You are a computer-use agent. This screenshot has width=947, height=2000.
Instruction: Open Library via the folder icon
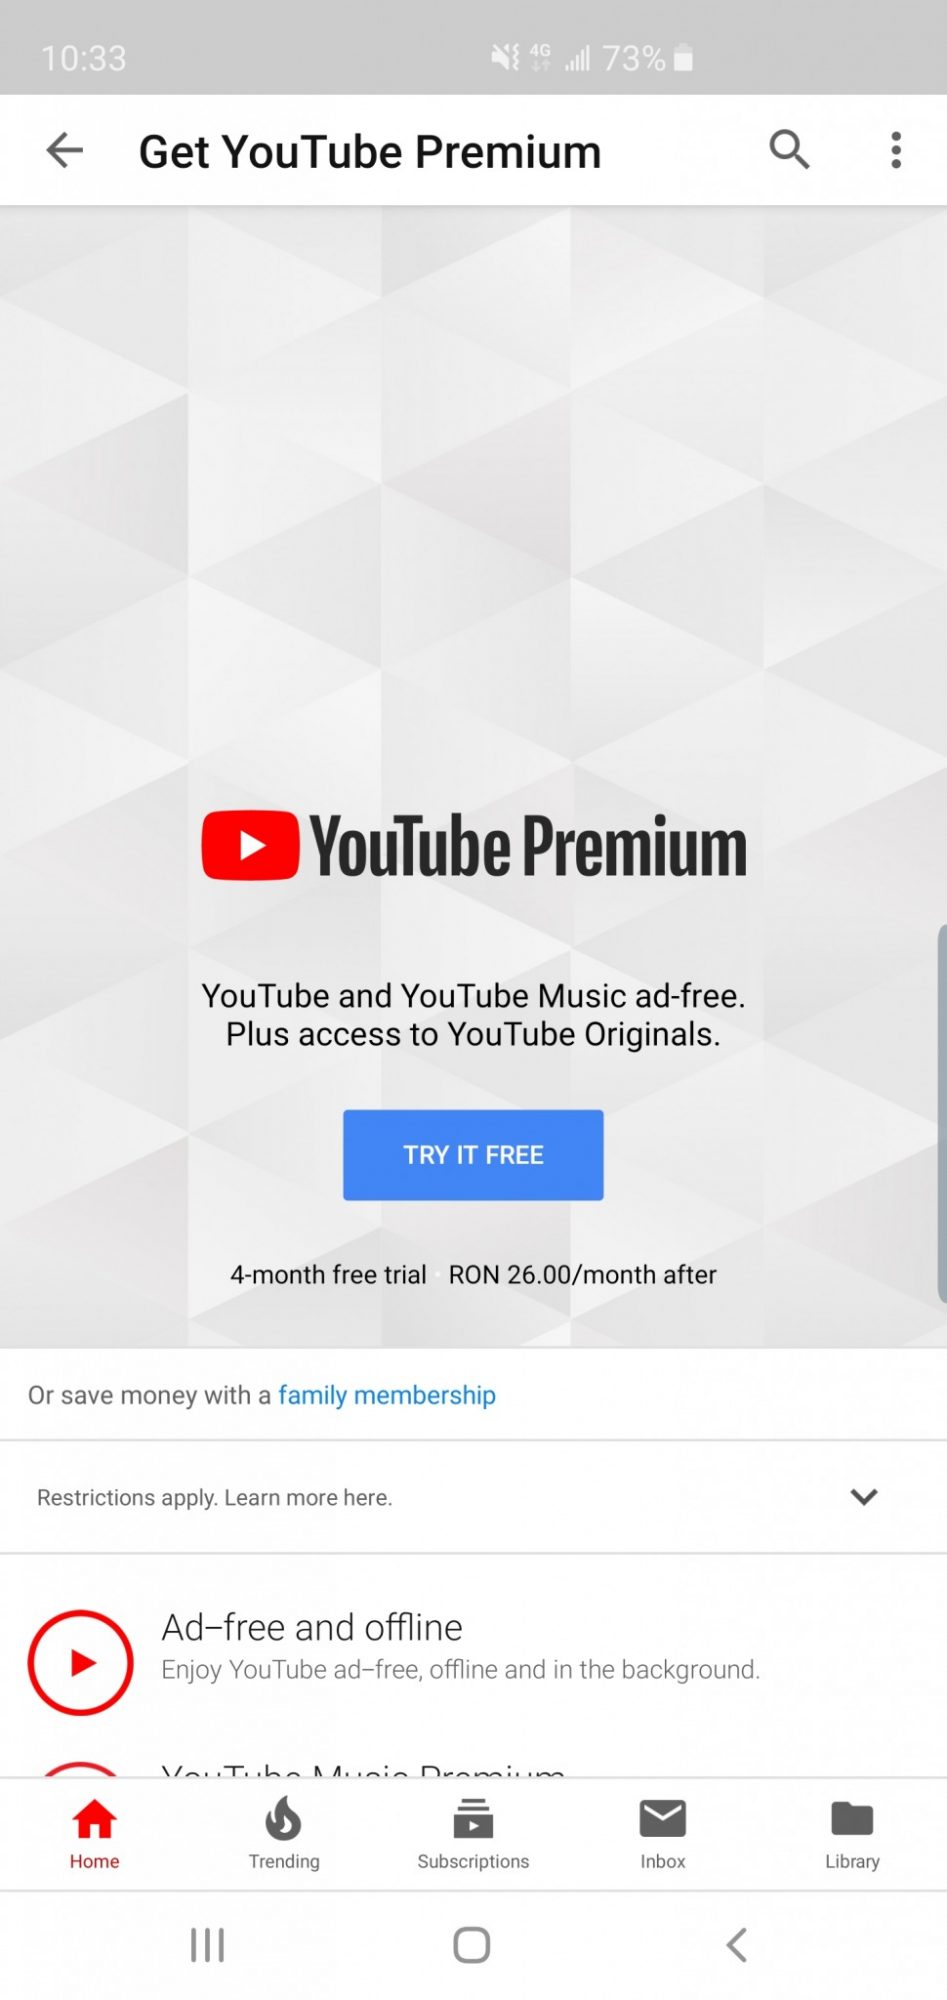click(852, 1819)
